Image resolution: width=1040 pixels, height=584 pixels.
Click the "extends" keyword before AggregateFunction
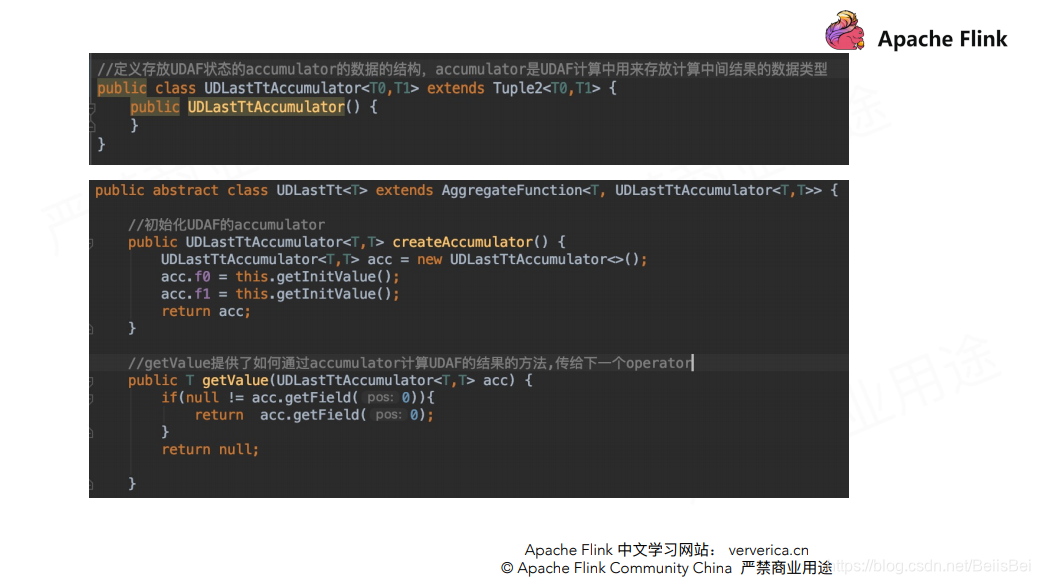404,190
